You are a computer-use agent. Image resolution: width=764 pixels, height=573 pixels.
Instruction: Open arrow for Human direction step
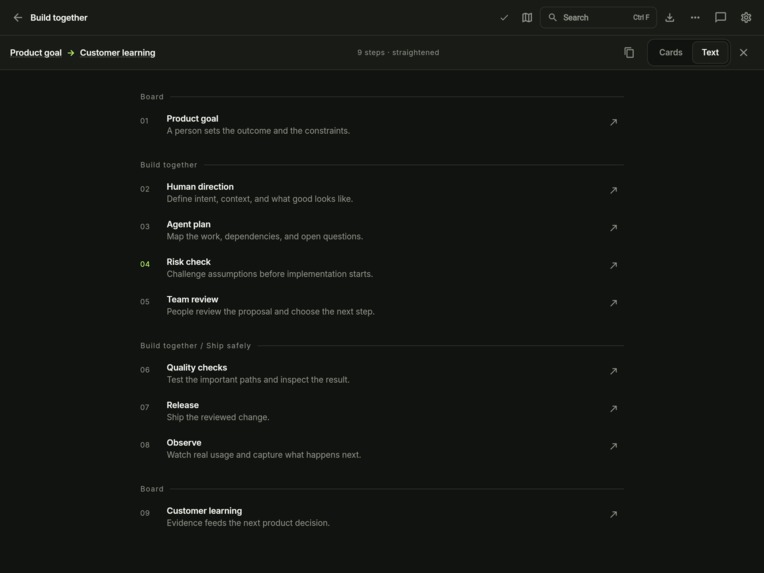[613, 191]
